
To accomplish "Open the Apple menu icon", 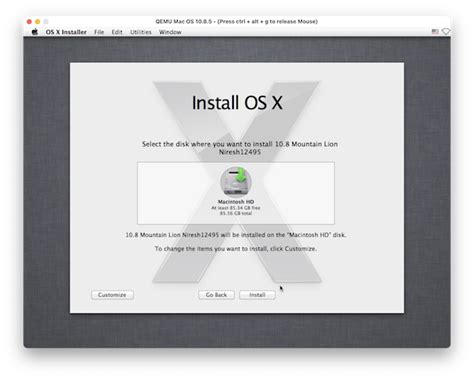I will click(x=35, y=32).
